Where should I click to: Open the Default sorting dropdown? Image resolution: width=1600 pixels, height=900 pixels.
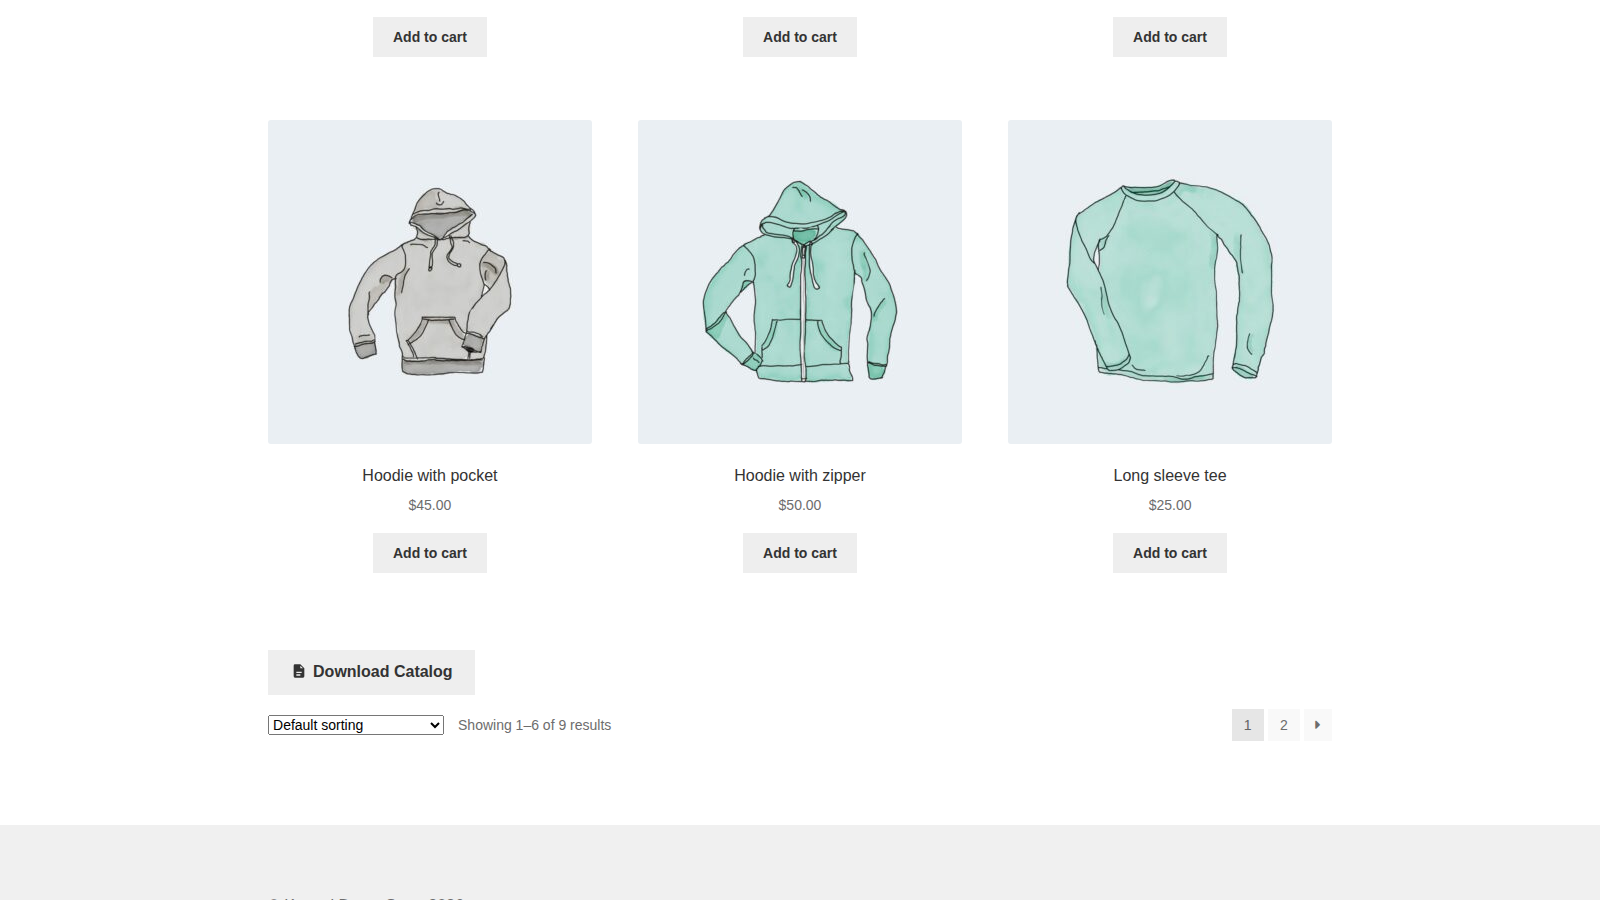click(x=356, y=725)
